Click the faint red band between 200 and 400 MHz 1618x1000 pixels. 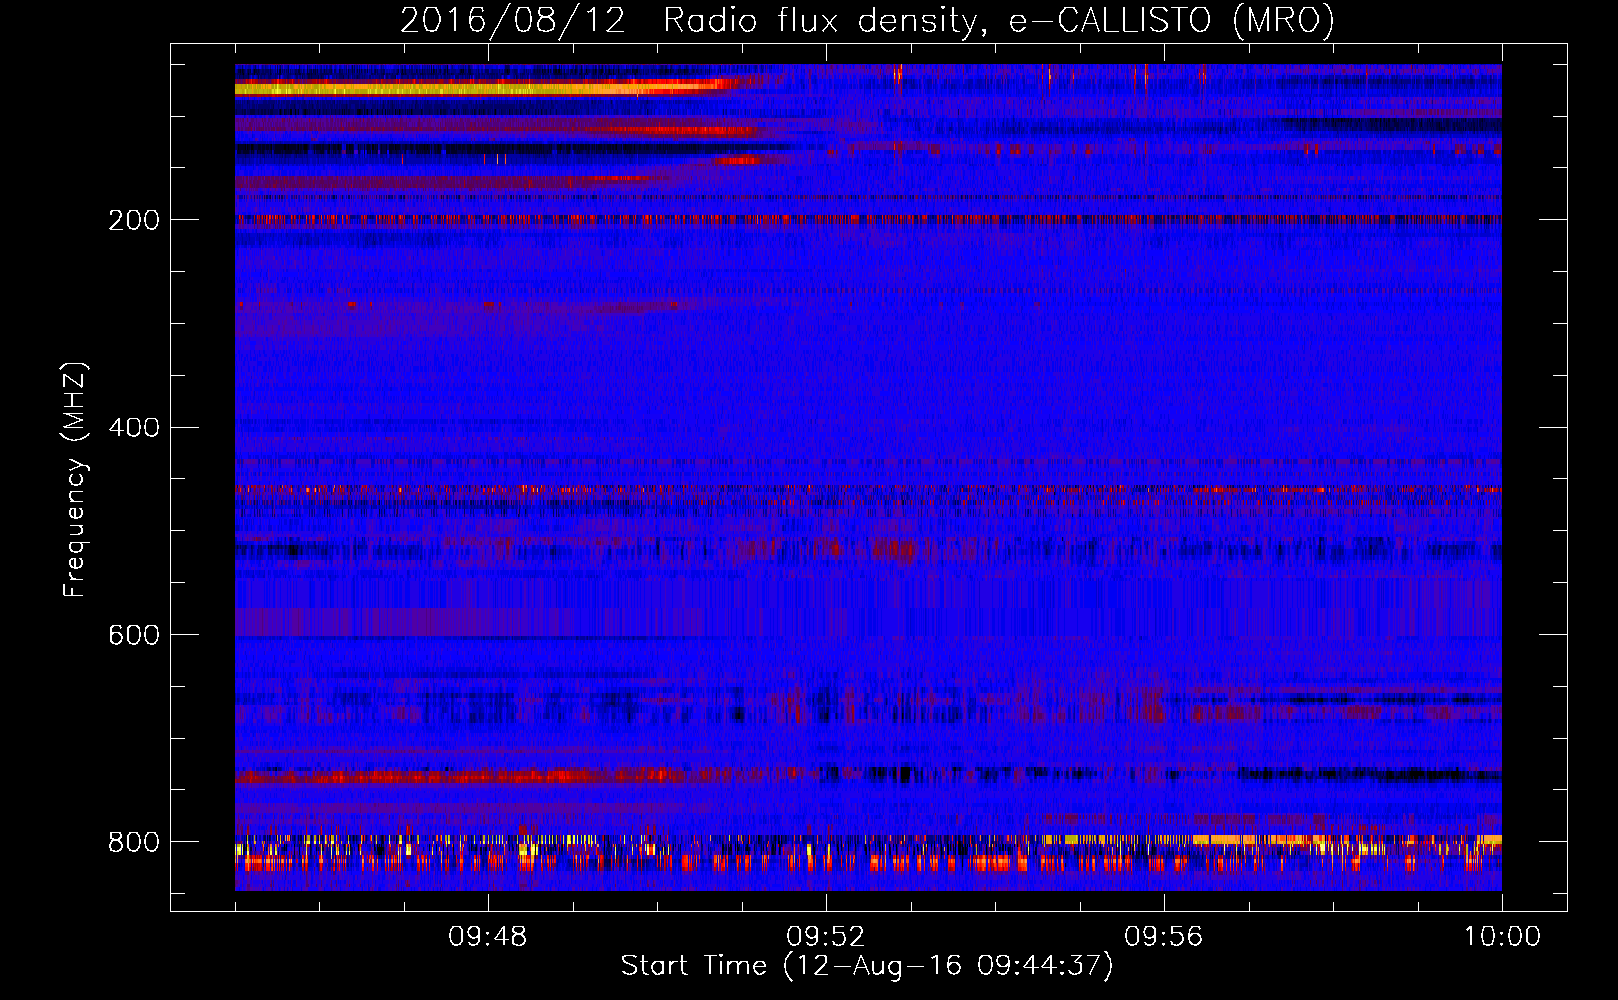[x=450, y=306]
